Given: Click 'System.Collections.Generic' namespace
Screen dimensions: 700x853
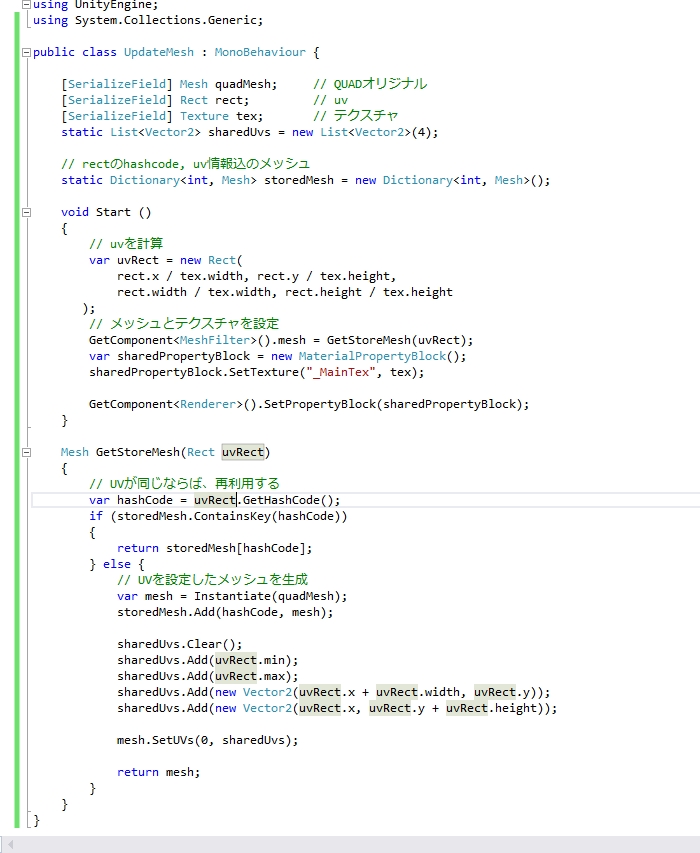Looking at the screenshot, I should coord(165,20).
